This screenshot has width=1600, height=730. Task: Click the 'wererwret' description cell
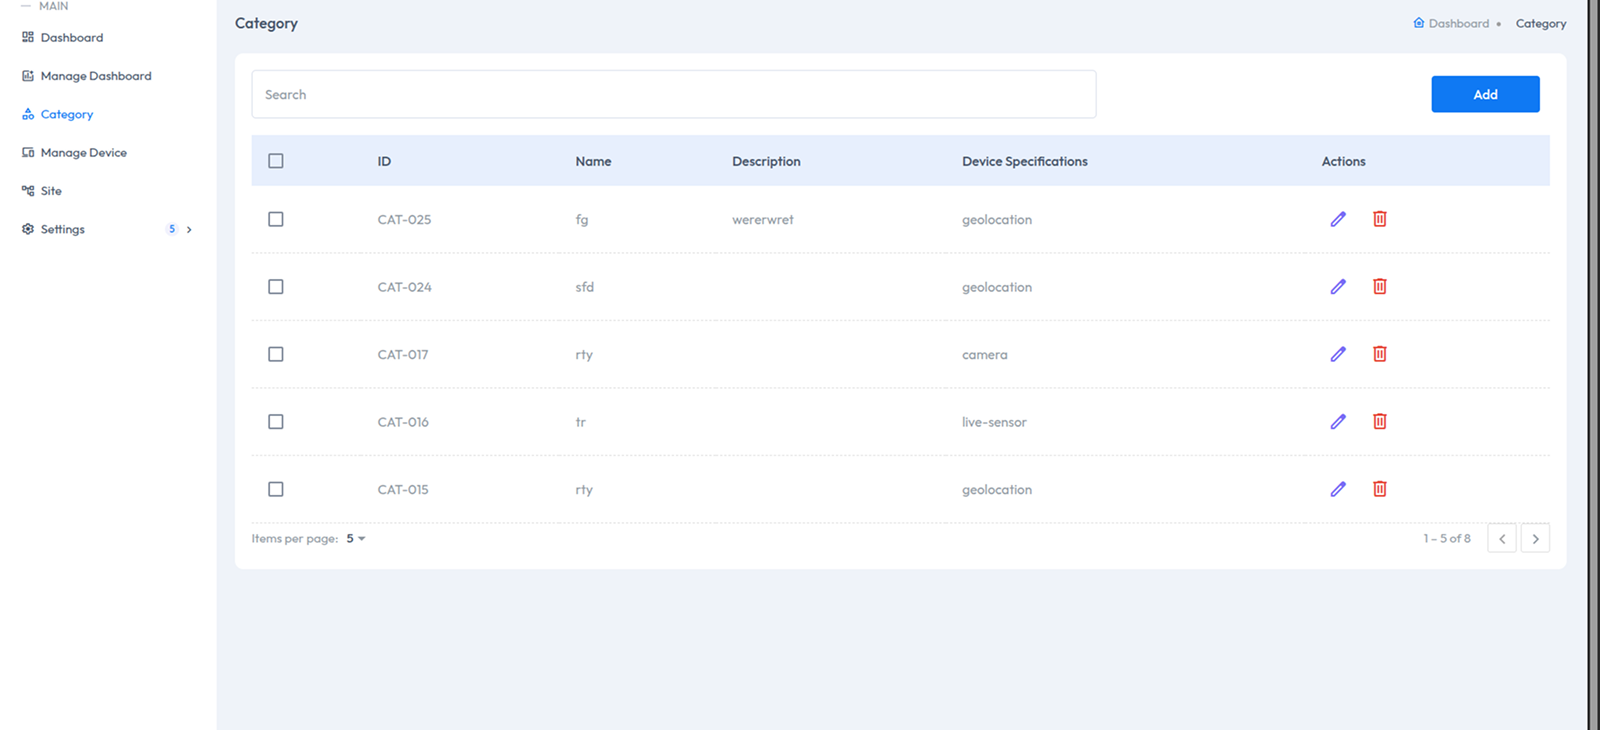pyautogui.click(x=763, y=219)
